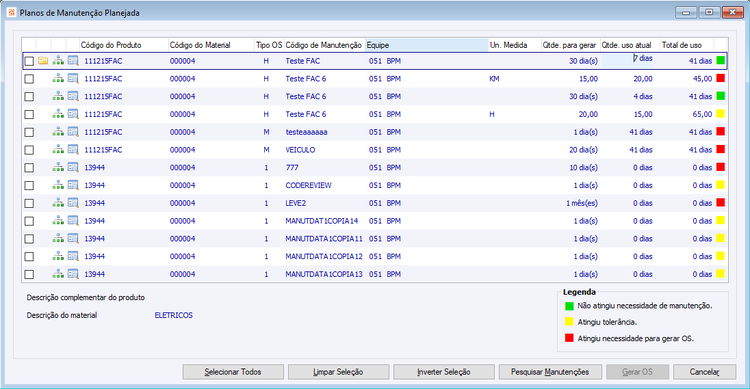The width and height of the screenshot is (750, 389).
Task: Click the 'ELETRICOS' material description value
Action: [174, 315]
